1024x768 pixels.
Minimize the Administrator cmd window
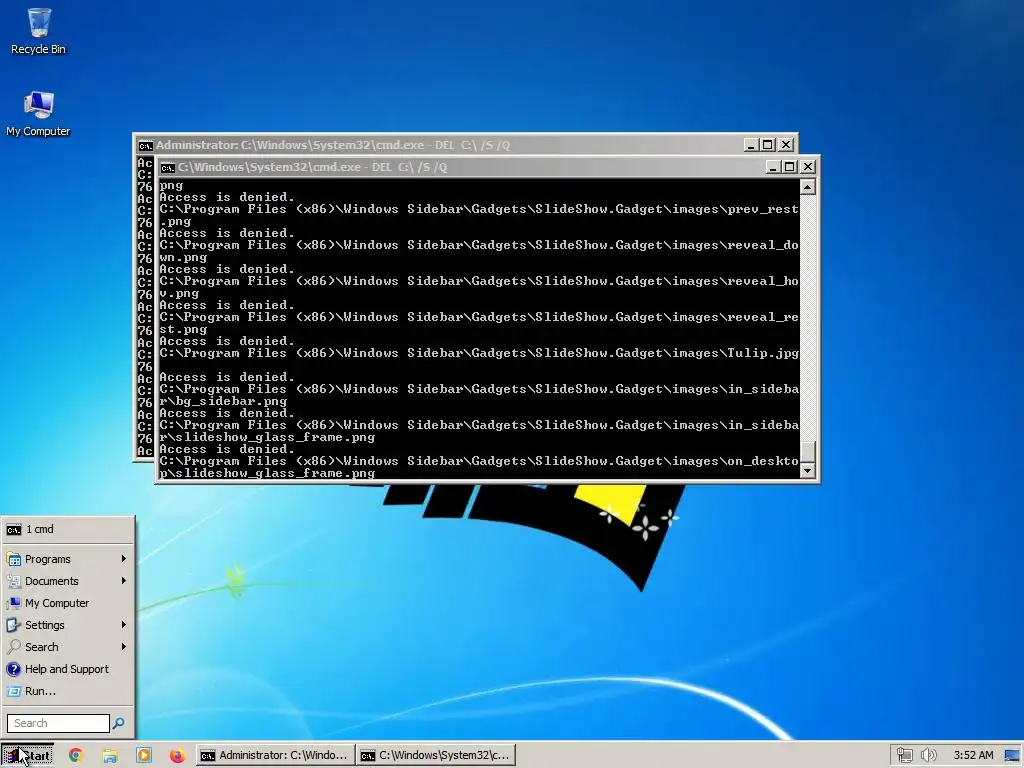(x=751, y=145)
